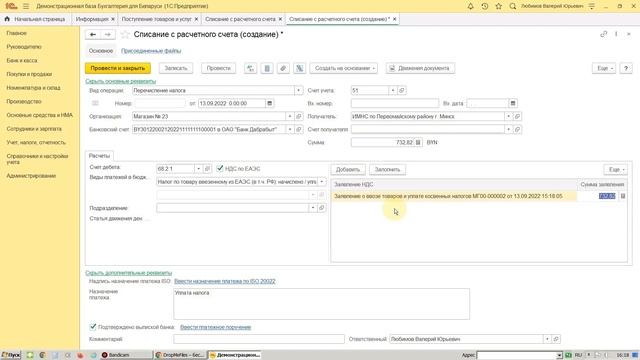The height and width of the screenshot is (360, 640).
Task: Expand the Организация dropdown
Action: pyautogui.click(x=290, y=116)
